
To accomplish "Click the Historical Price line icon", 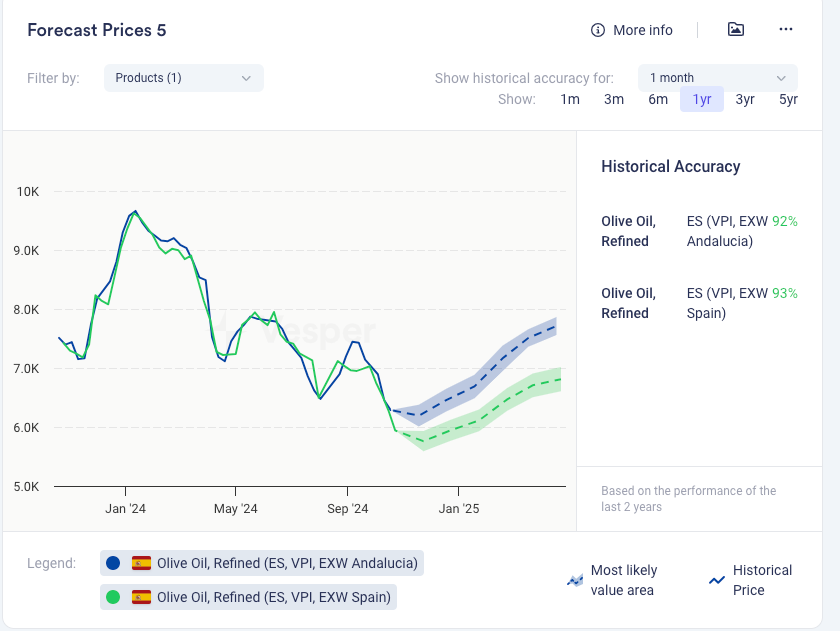I will point(717,580).
